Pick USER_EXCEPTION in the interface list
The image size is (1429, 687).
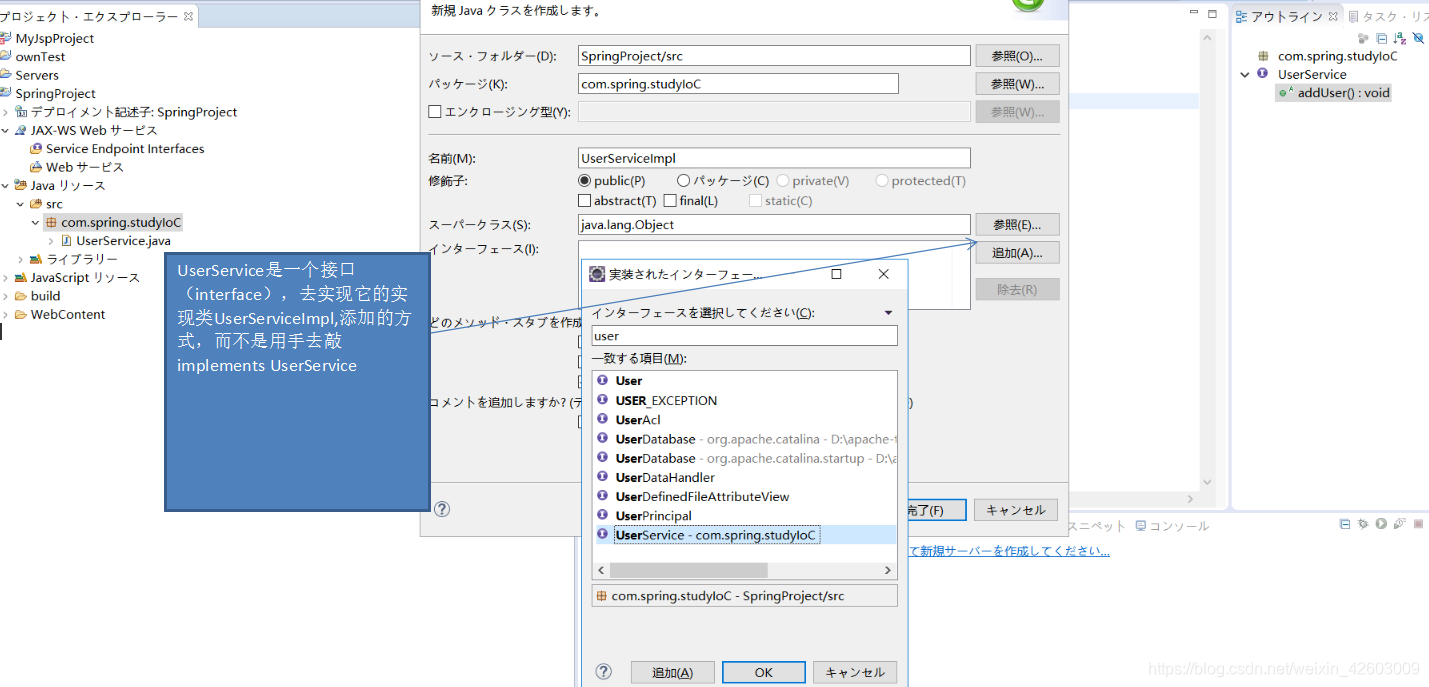(666, 401)
